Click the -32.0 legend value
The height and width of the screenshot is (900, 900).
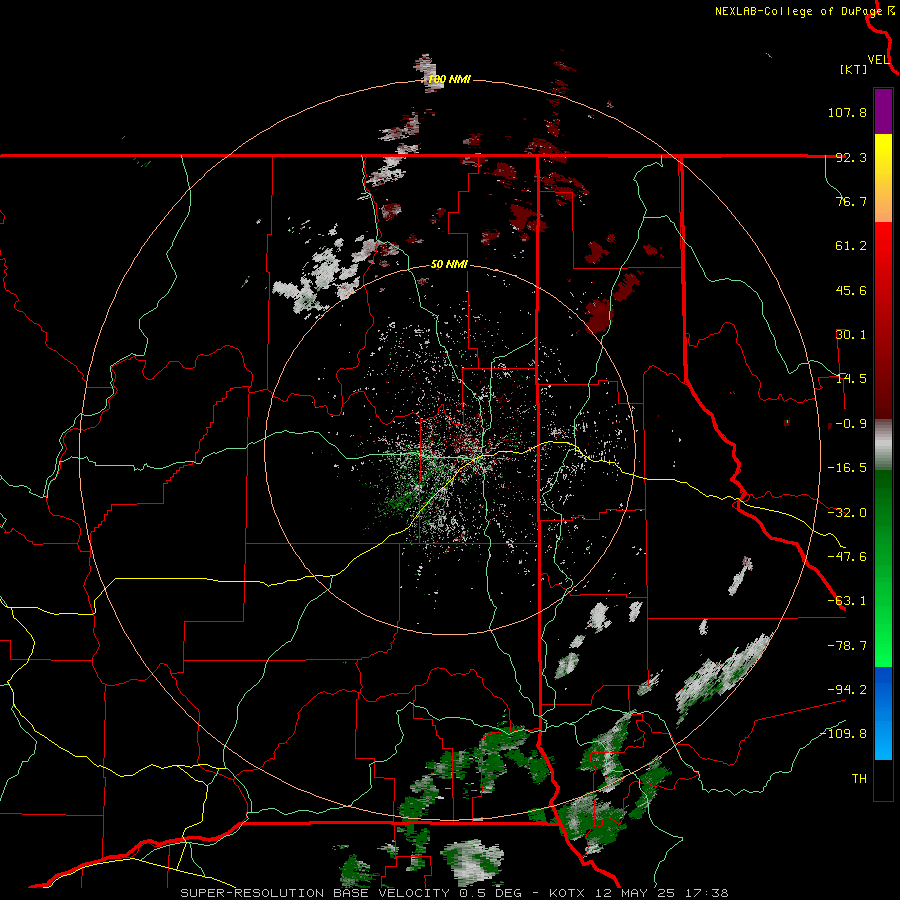847,513
